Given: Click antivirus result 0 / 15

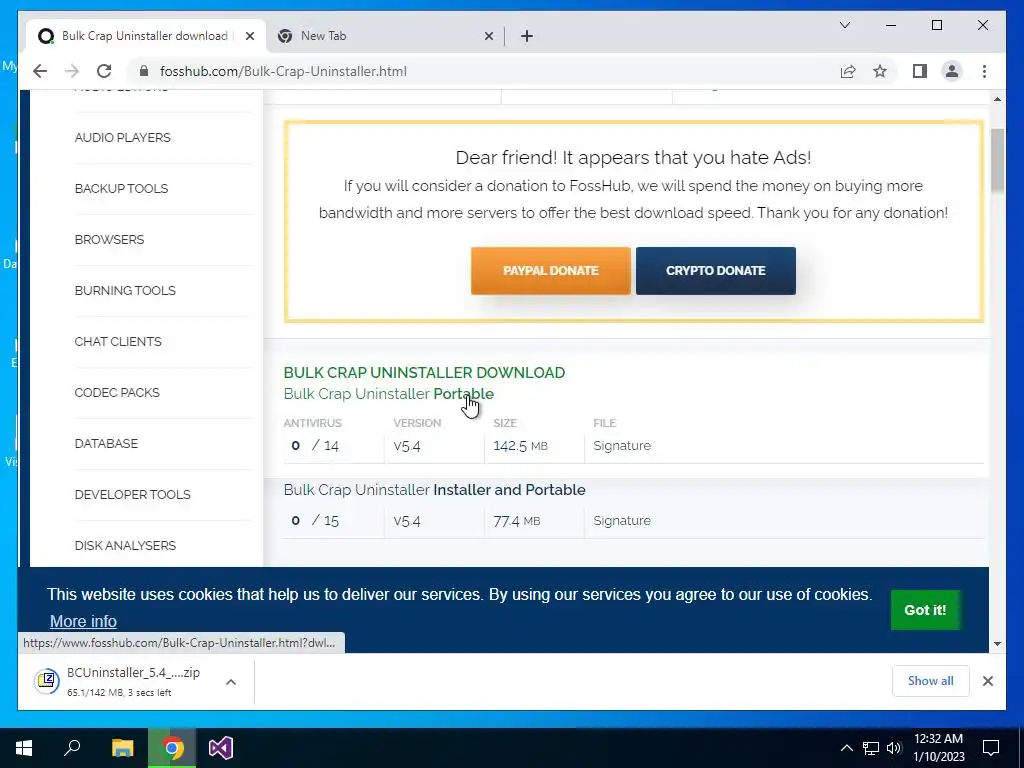Looking at the screenshot, I should point(315,520).
